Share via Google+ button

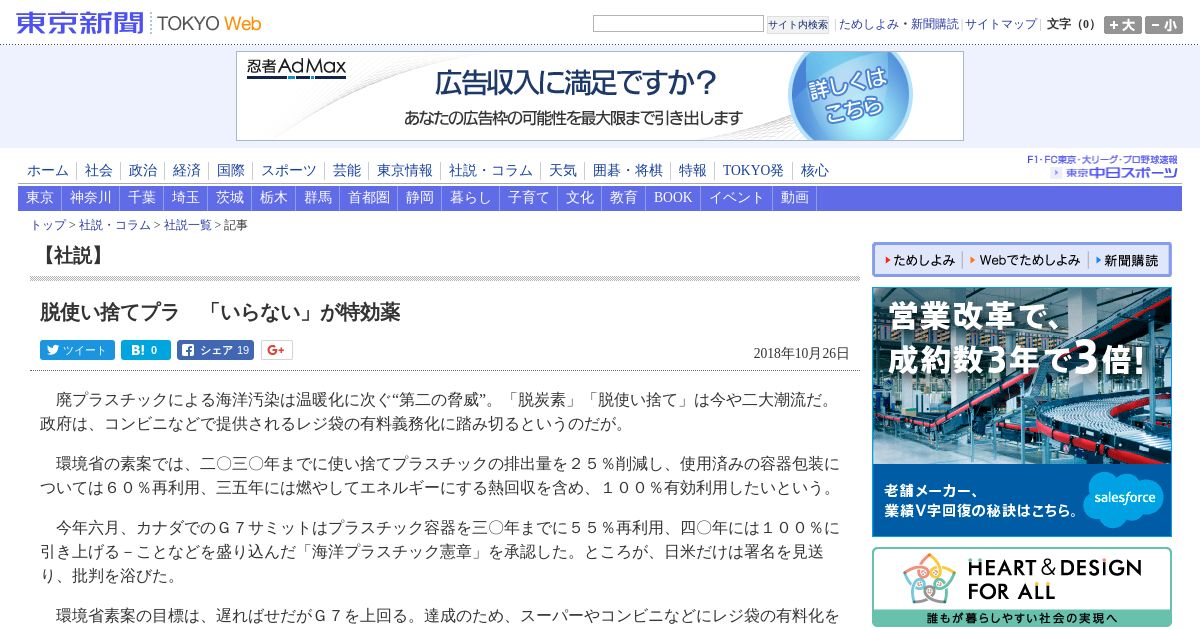[x=277, y=350]
